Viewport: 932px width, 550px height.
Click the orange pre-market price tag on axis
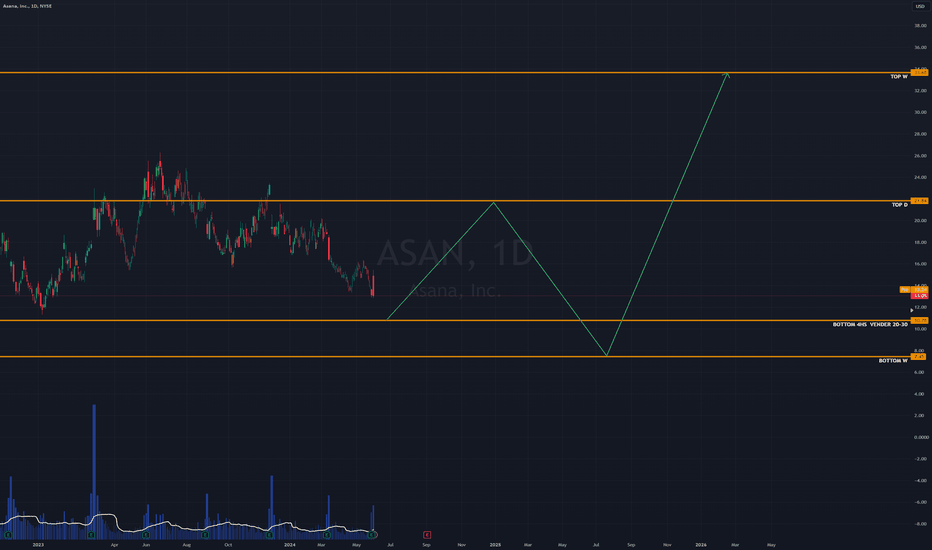point(914,290)
